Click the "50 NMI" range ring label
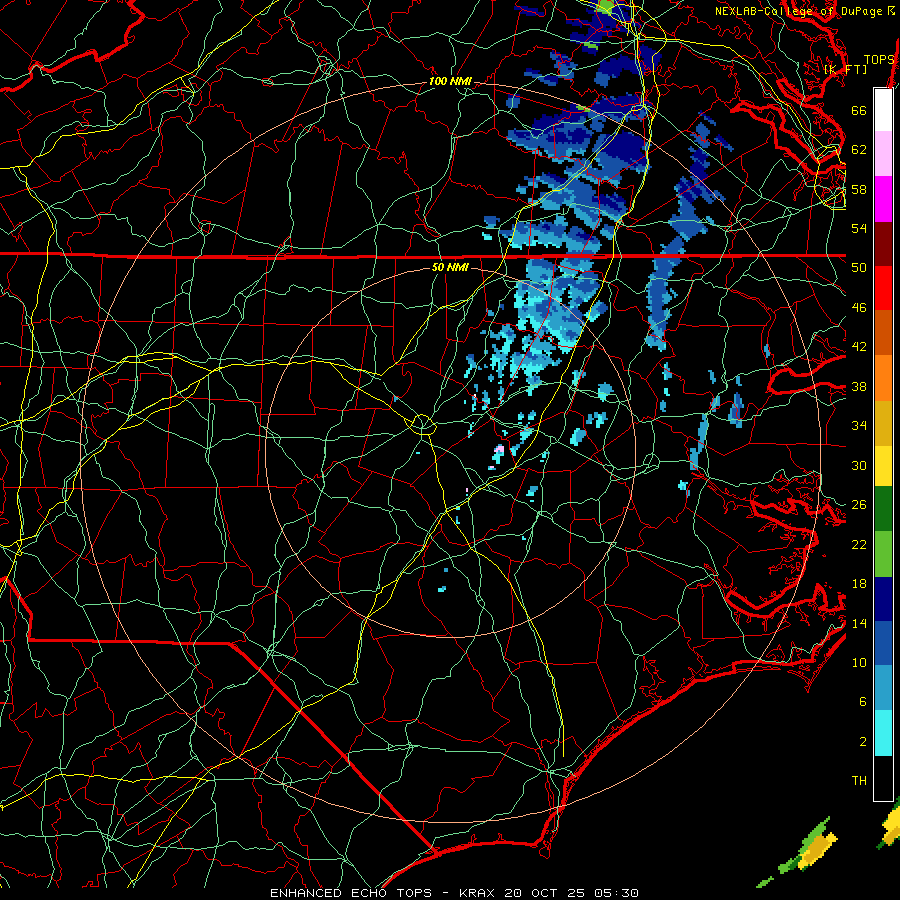Screen dimensions: 900x900 [x=450, y=267]
